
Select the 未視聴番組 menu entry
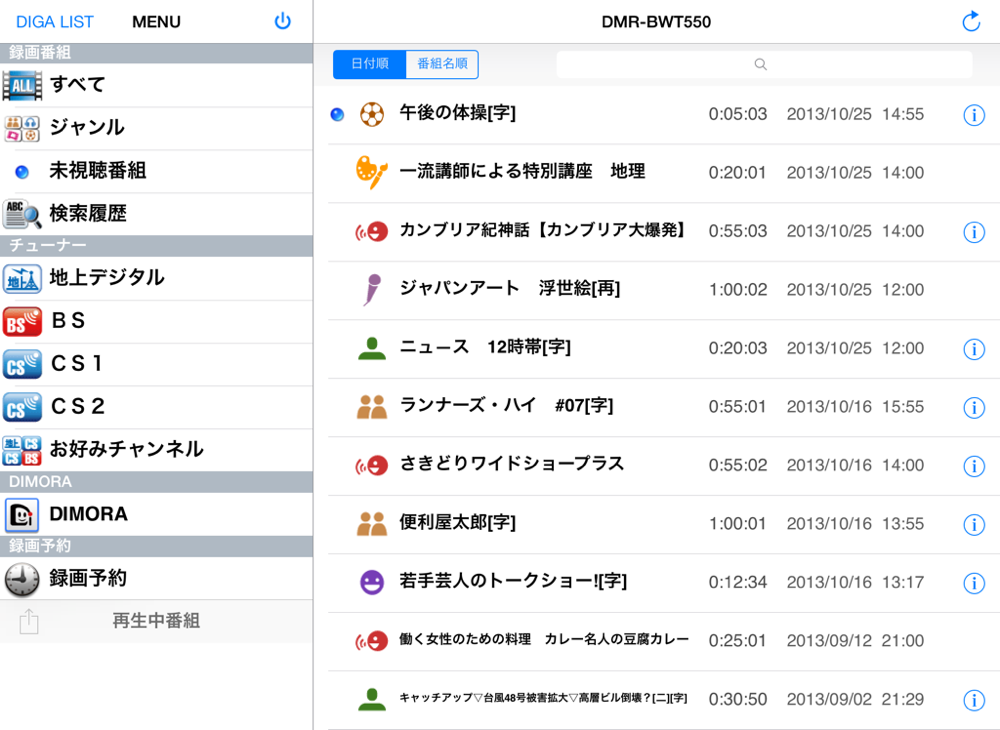(156, 172)
